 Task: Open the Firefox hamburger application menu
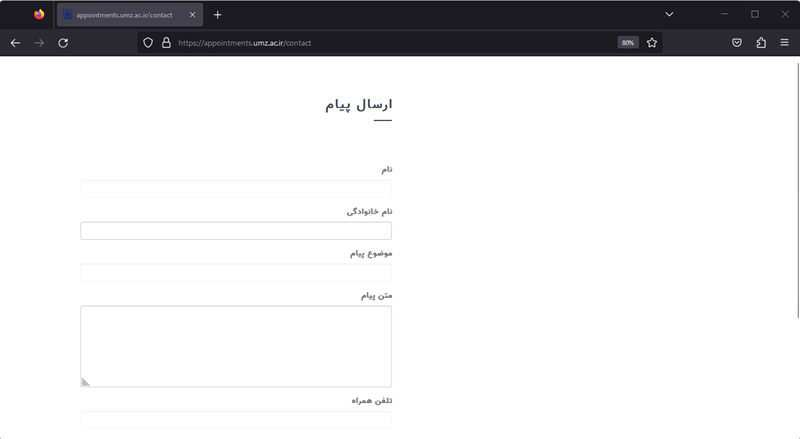point(785,43)
